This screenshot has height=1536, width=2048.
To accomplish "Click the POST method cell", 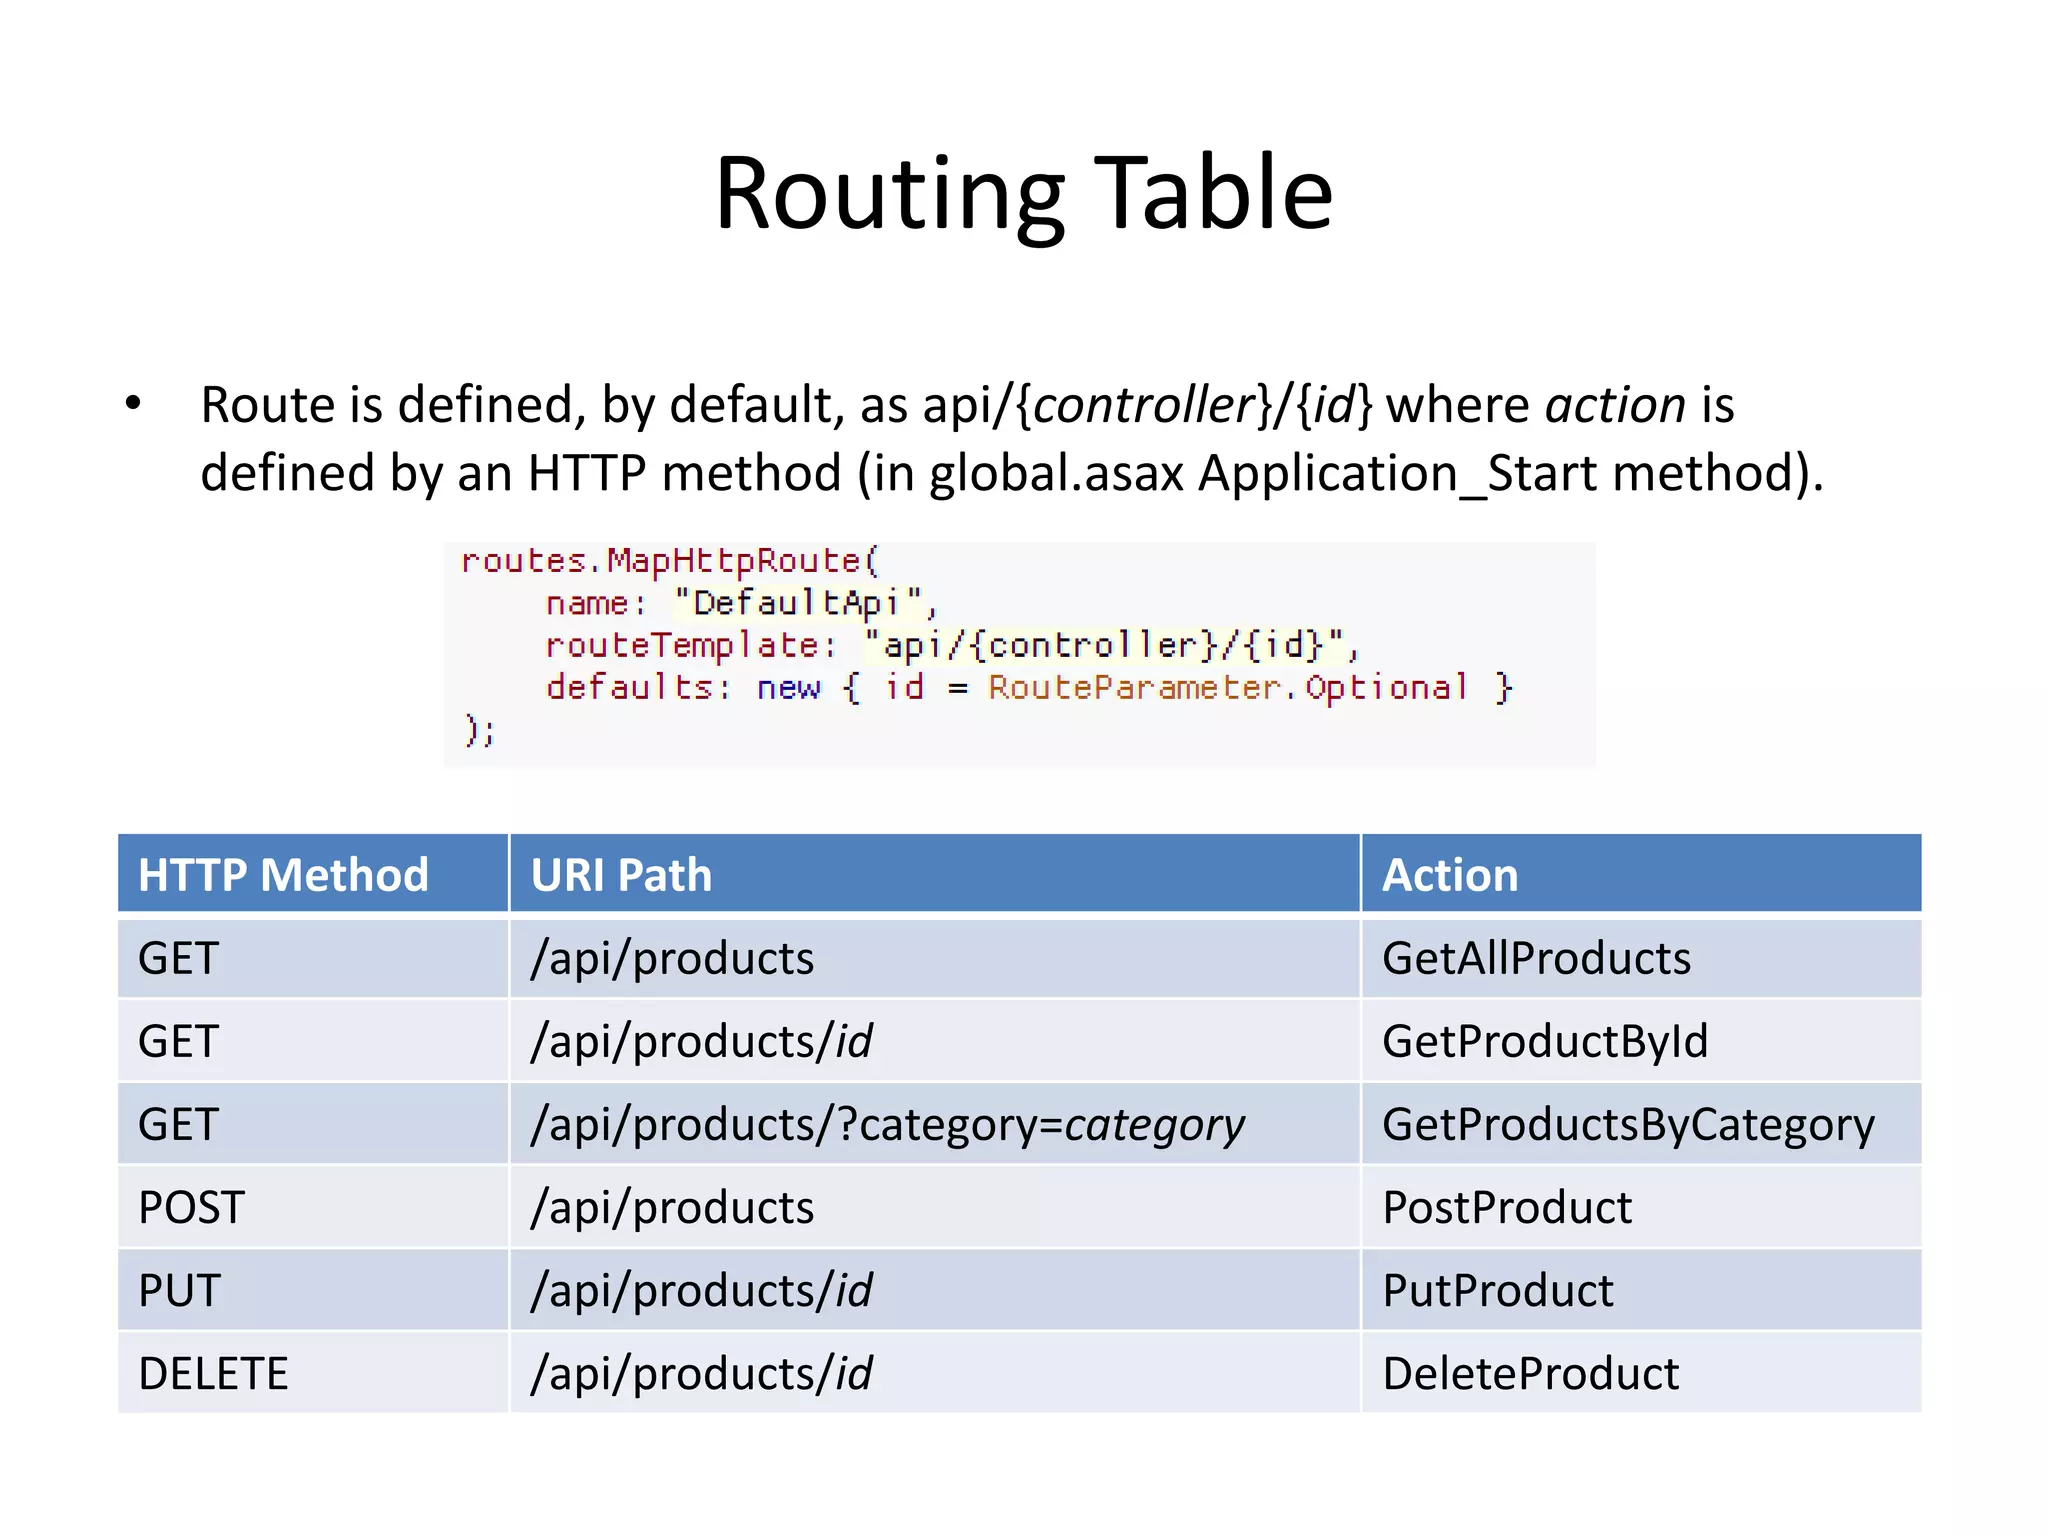I will click(191, 1208).
